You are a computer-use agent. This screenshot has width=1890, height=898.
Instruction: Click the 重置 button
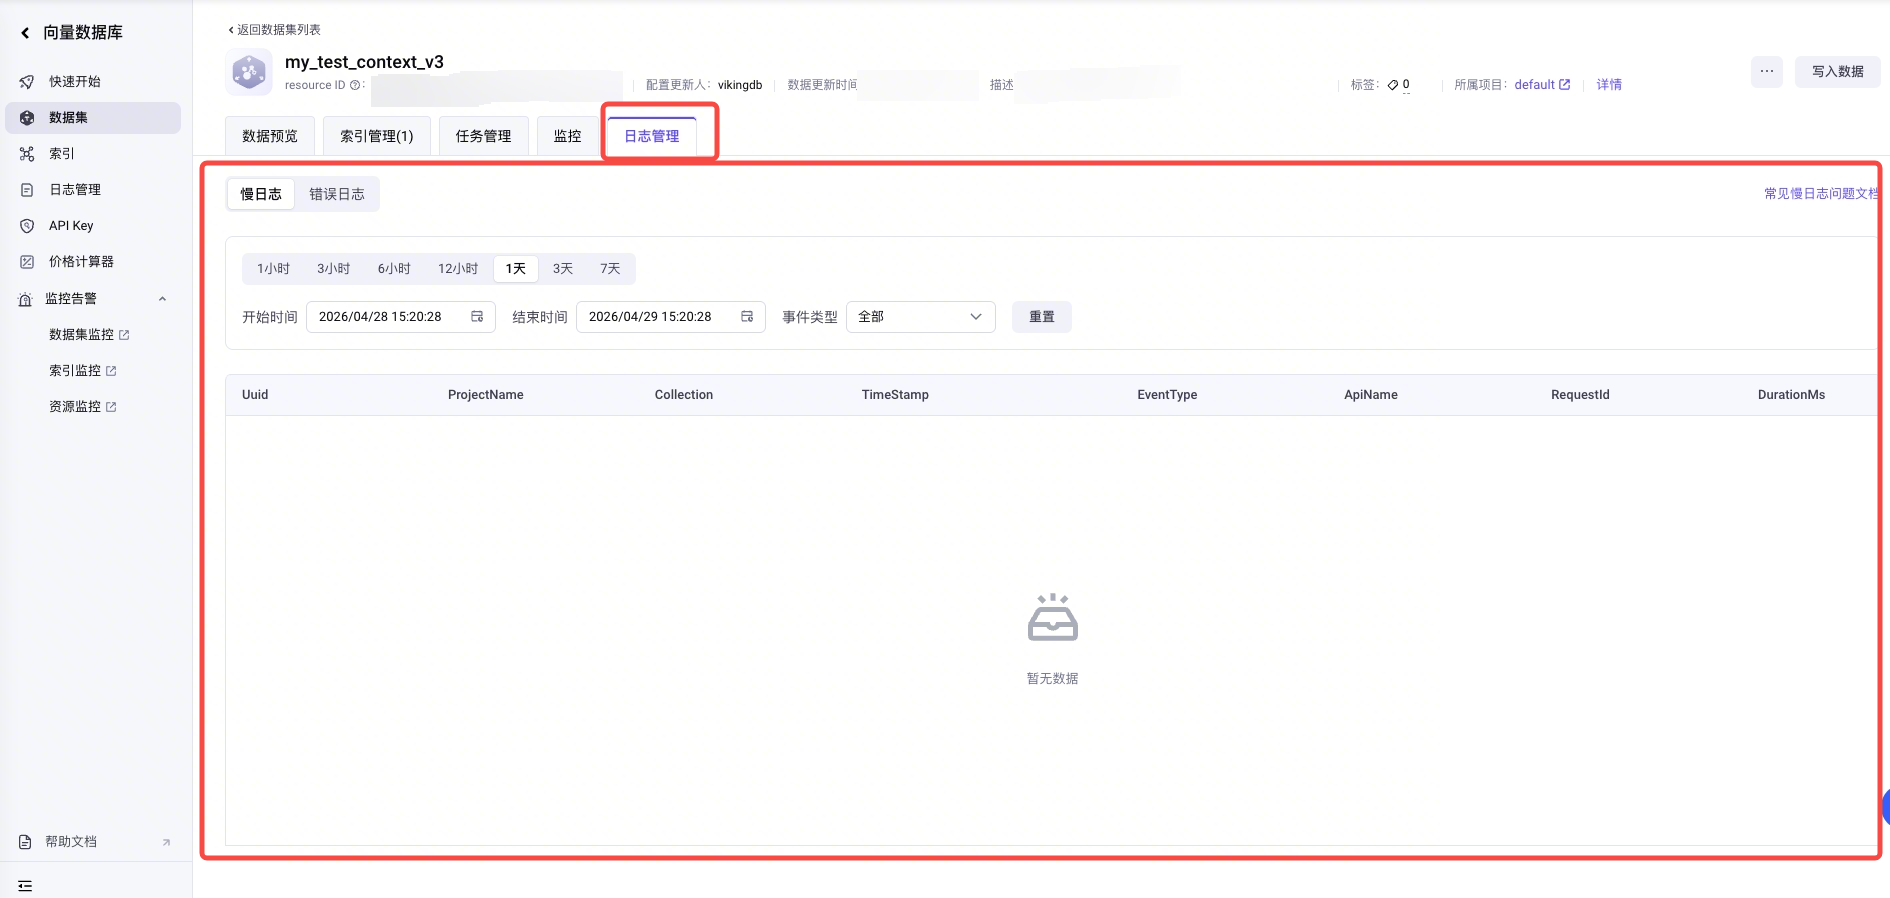(1042, 317)
